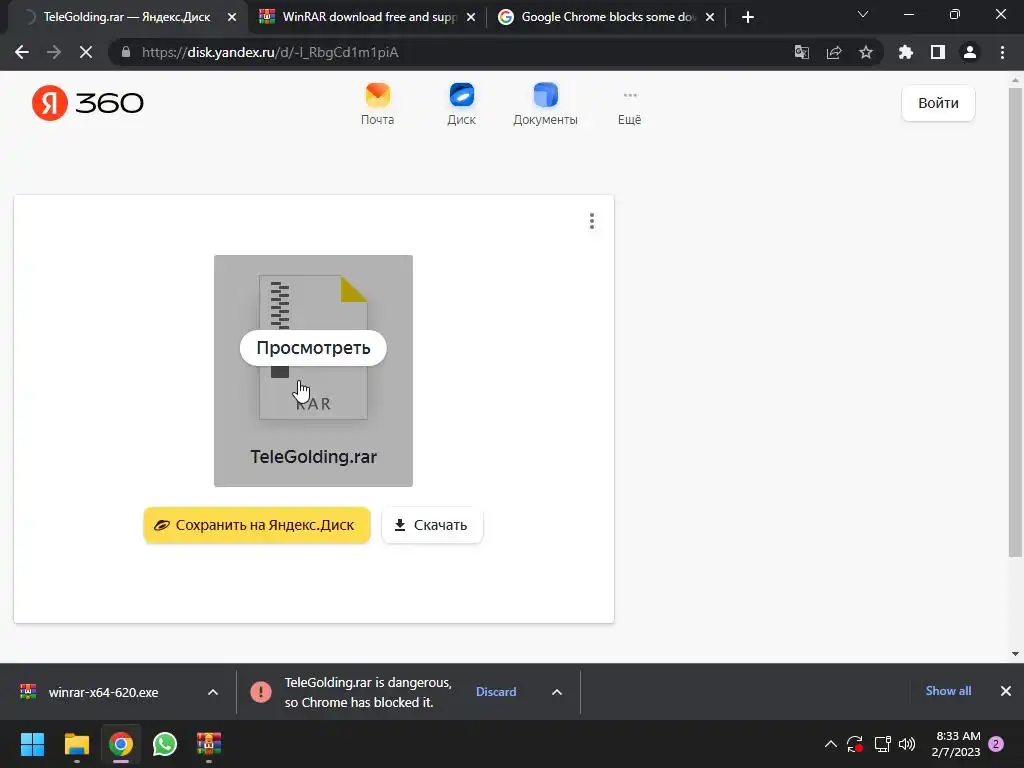Close the downloads bar
Image resolution: width=1024 pixels, height=768 pixels.
point(1006,691)
